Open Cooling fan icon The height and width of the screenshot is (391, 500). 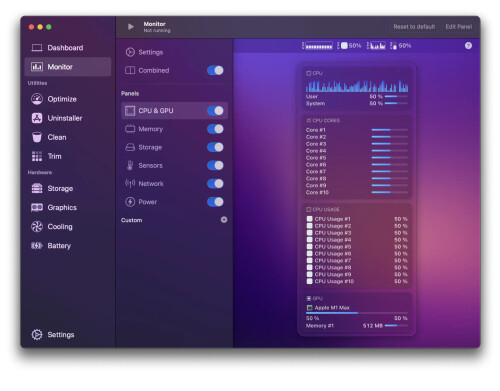coord(37,227)
